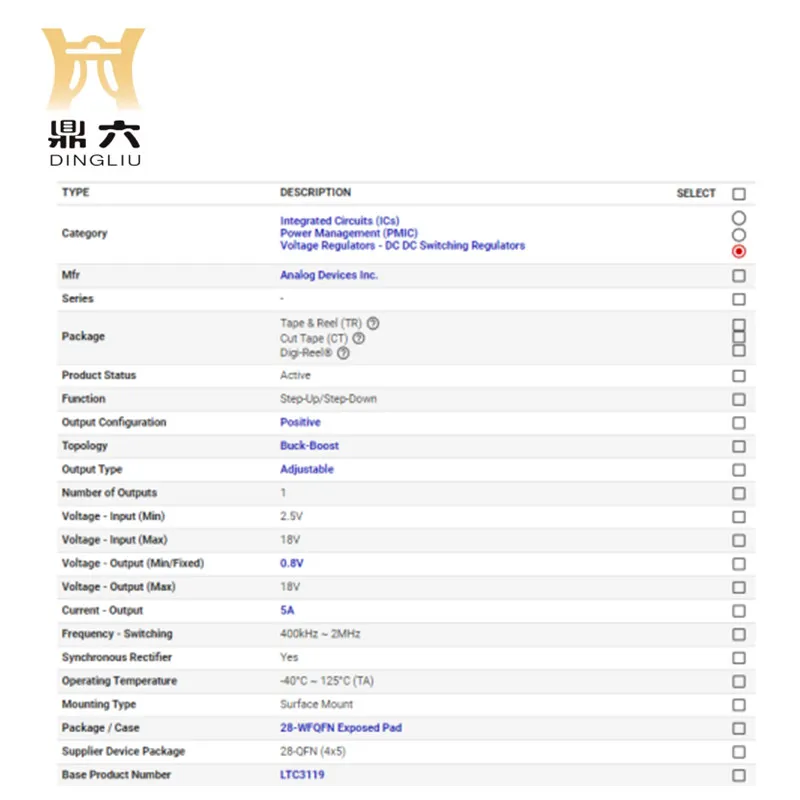Open the Analog Devices Inc. link
The height and width of the screenshot is (800, 800).
(x=329, y=275)
